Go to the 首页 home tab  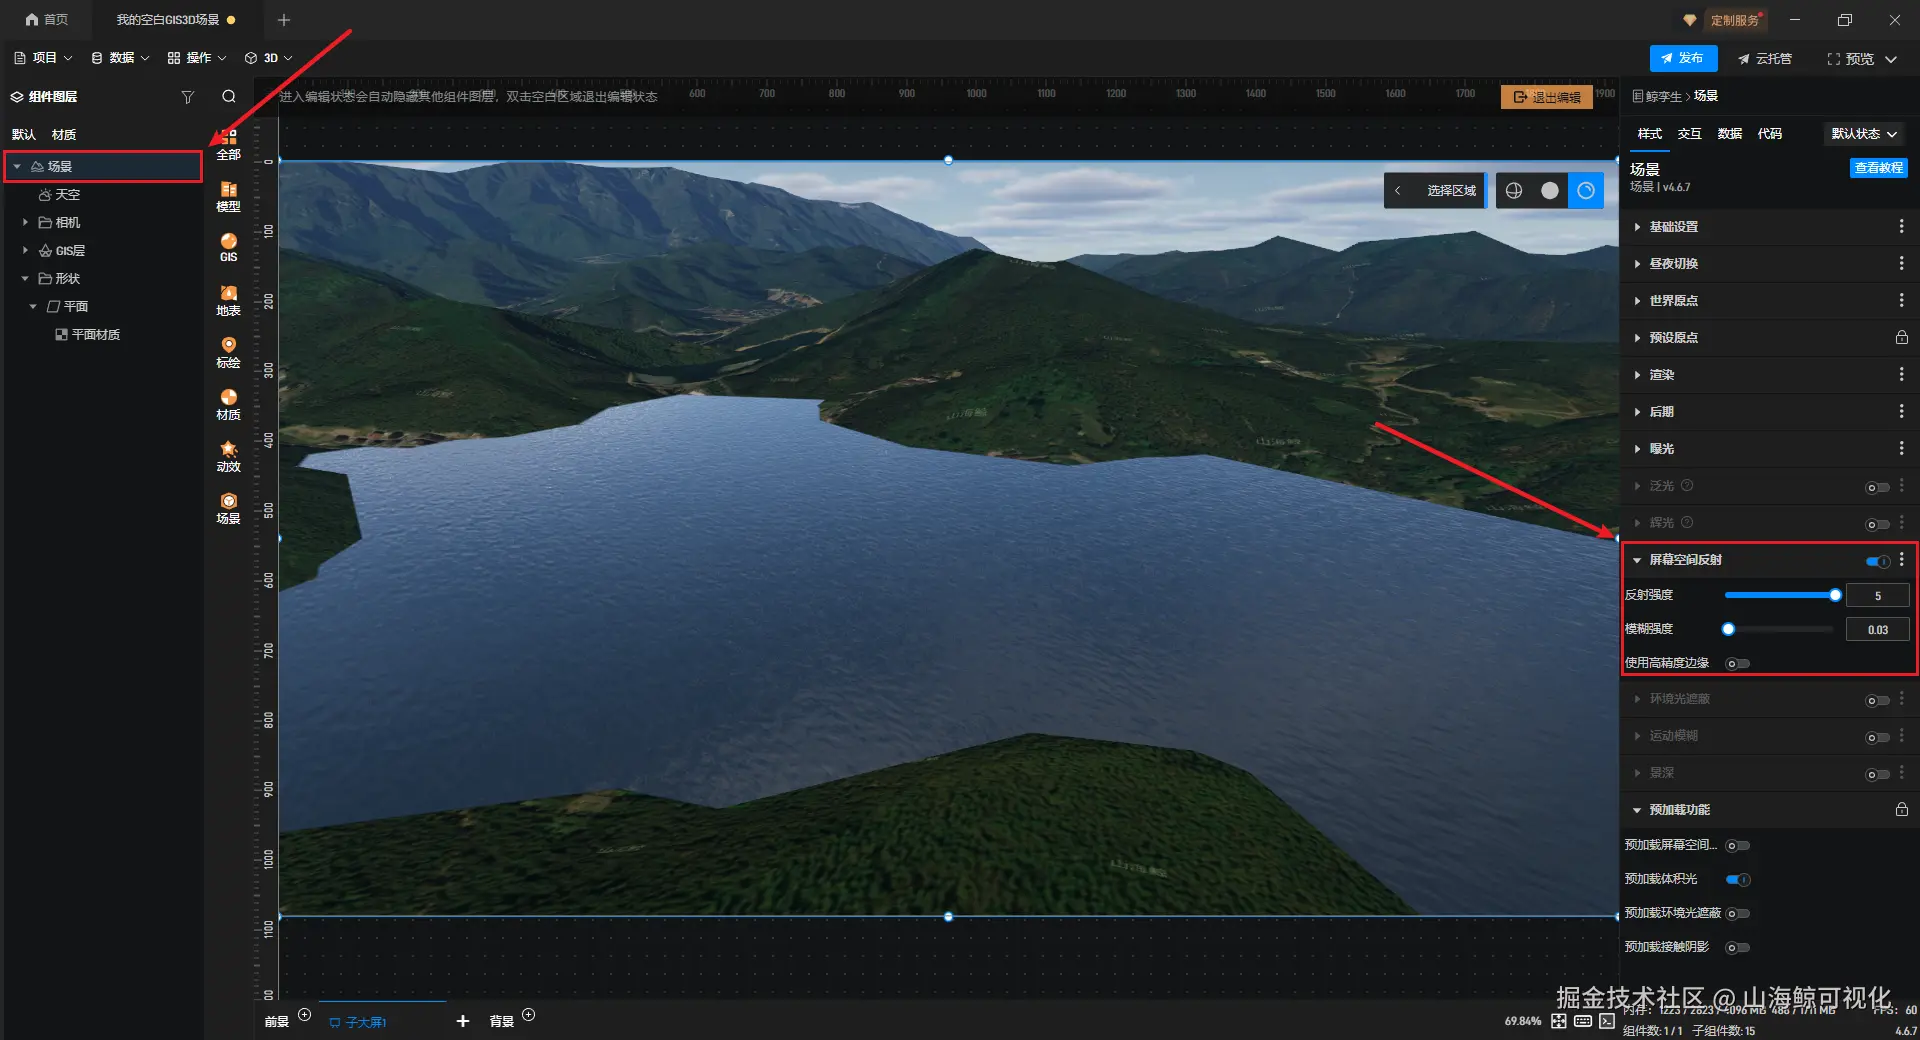(x=46, y=19)
